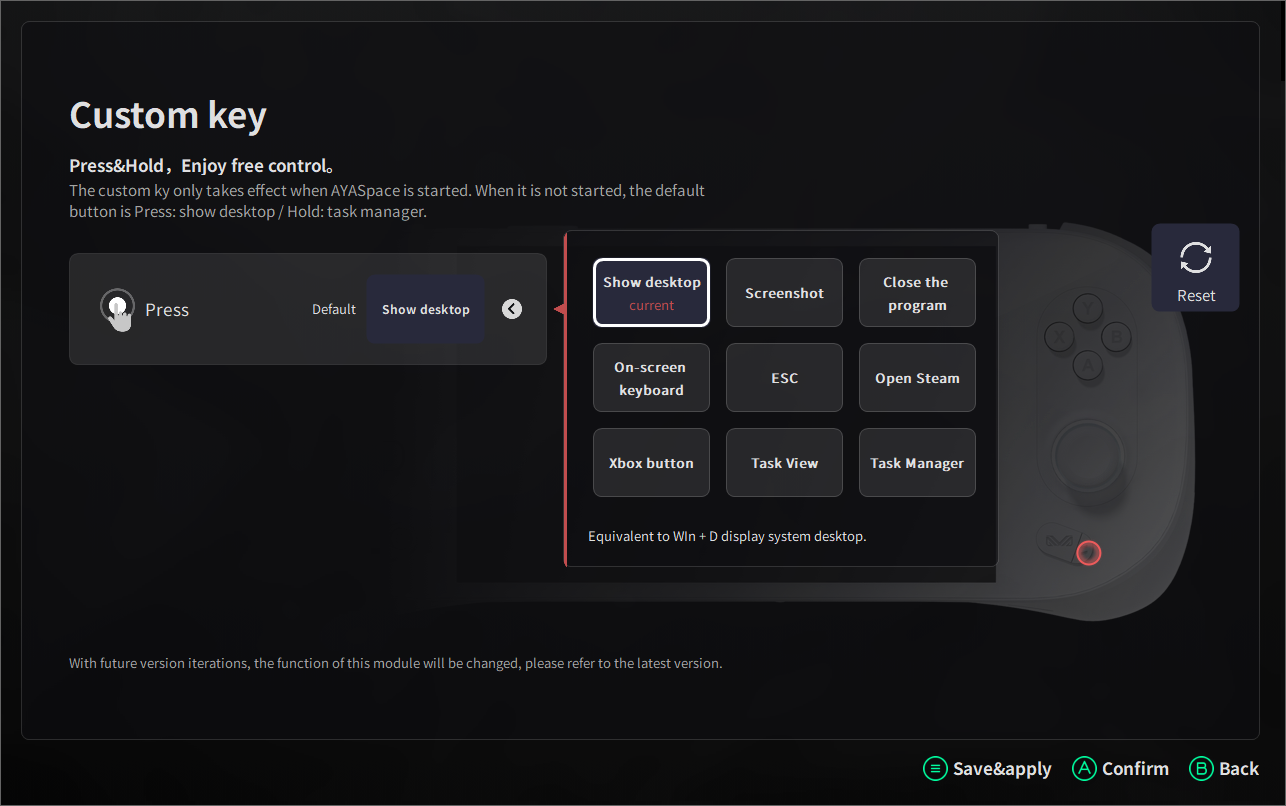This screenshot has width=1286, height=806.
Task: Assign Open Steam to the key
Action: (917, 378)
